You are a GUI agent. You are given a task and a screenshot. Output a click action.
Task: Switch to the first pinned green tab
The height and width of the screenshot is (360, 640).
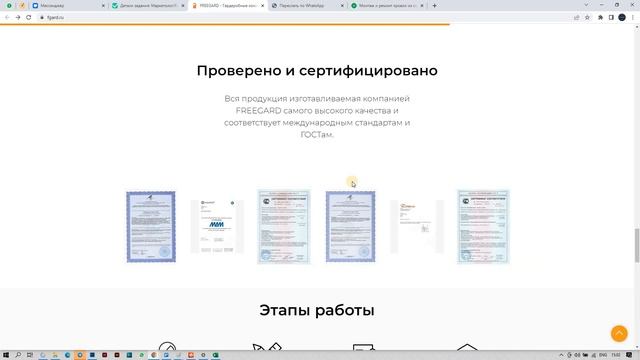[x=9, y=6]
